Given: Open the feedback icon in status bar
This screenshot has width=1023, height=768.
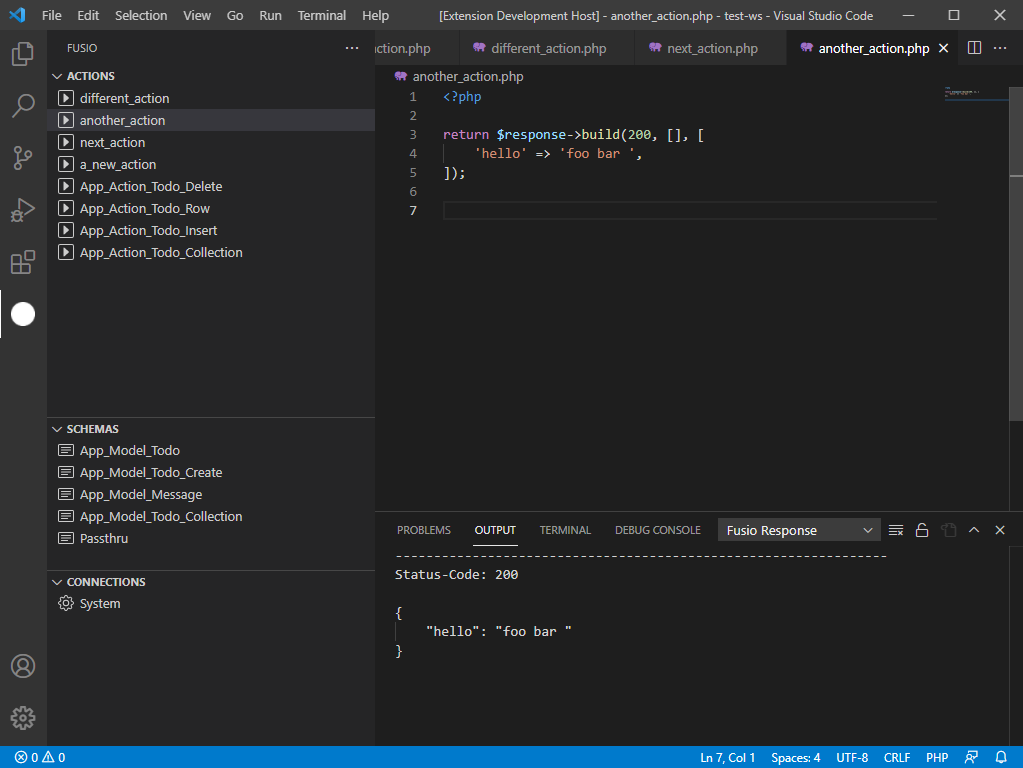Looking at the screenshot, I should pos(971,758).
